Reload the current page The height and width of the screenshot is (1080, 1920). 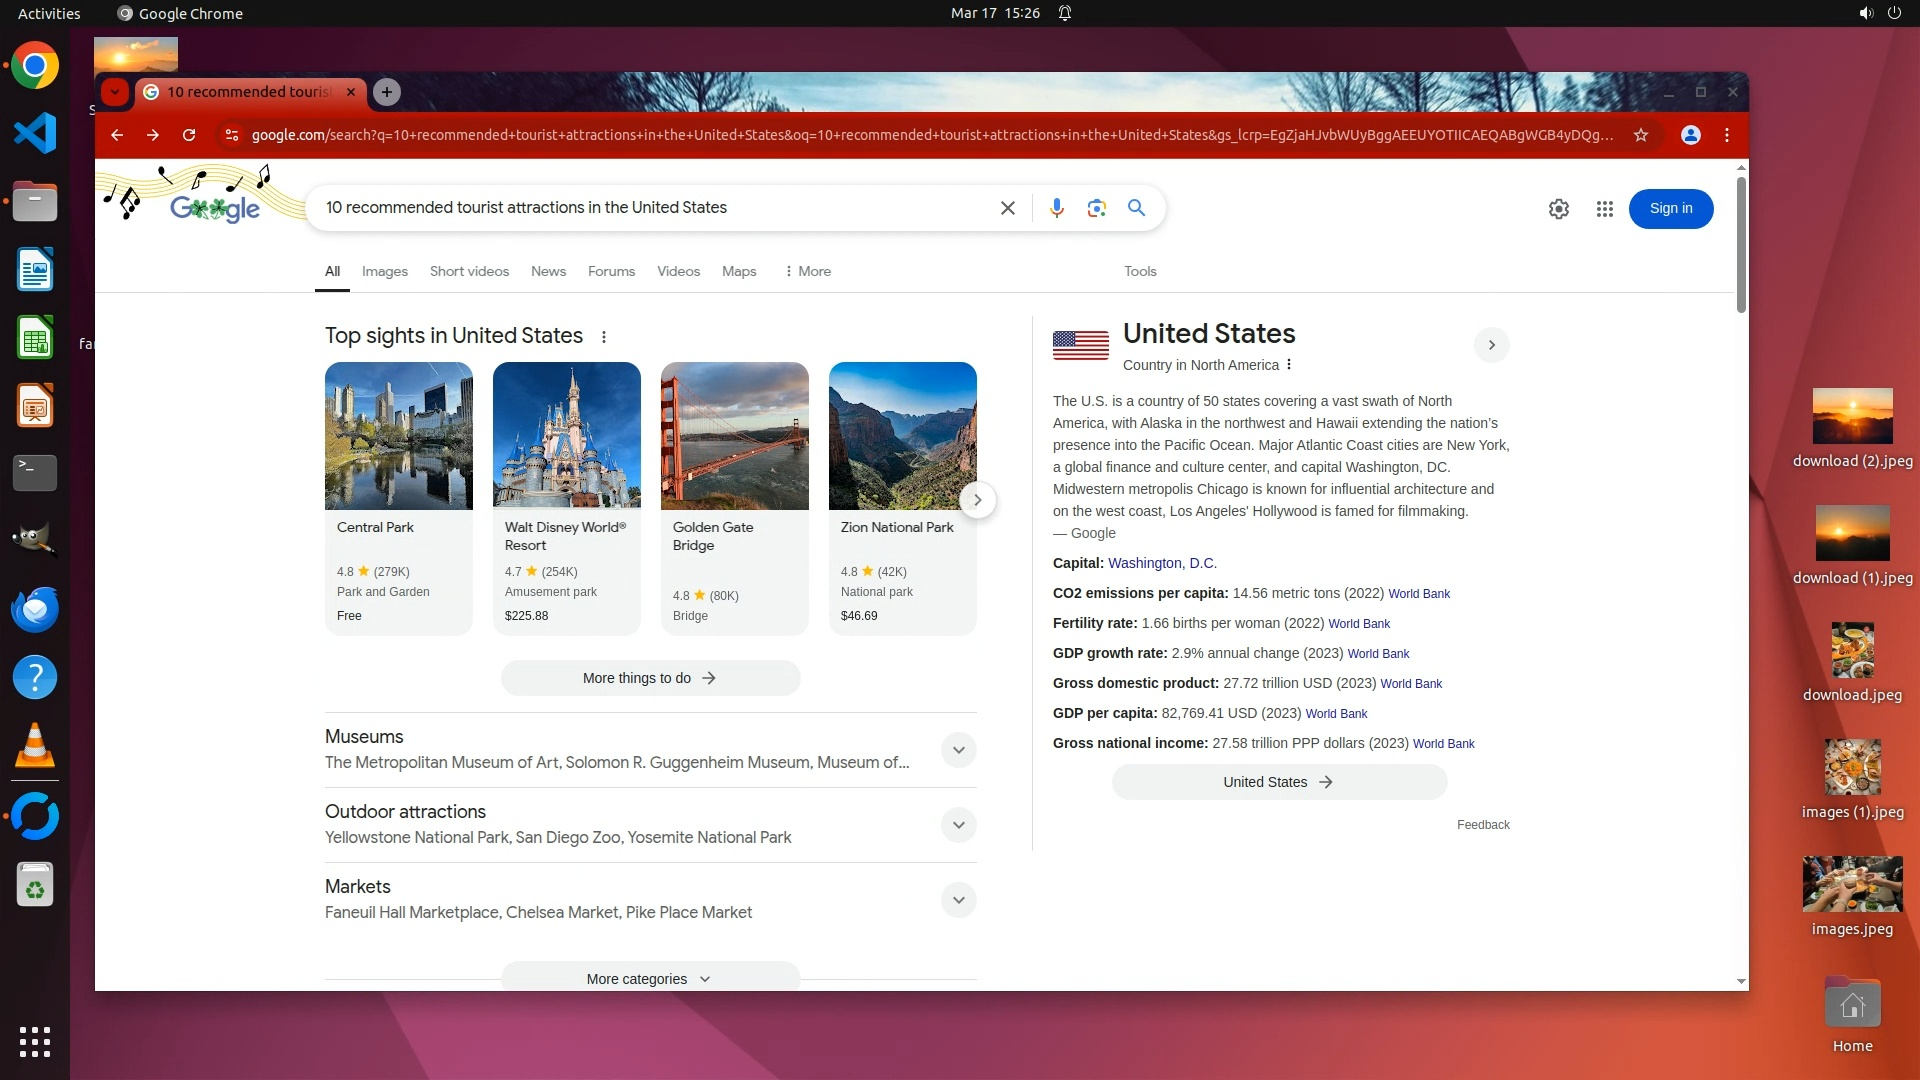coord(189,135)
